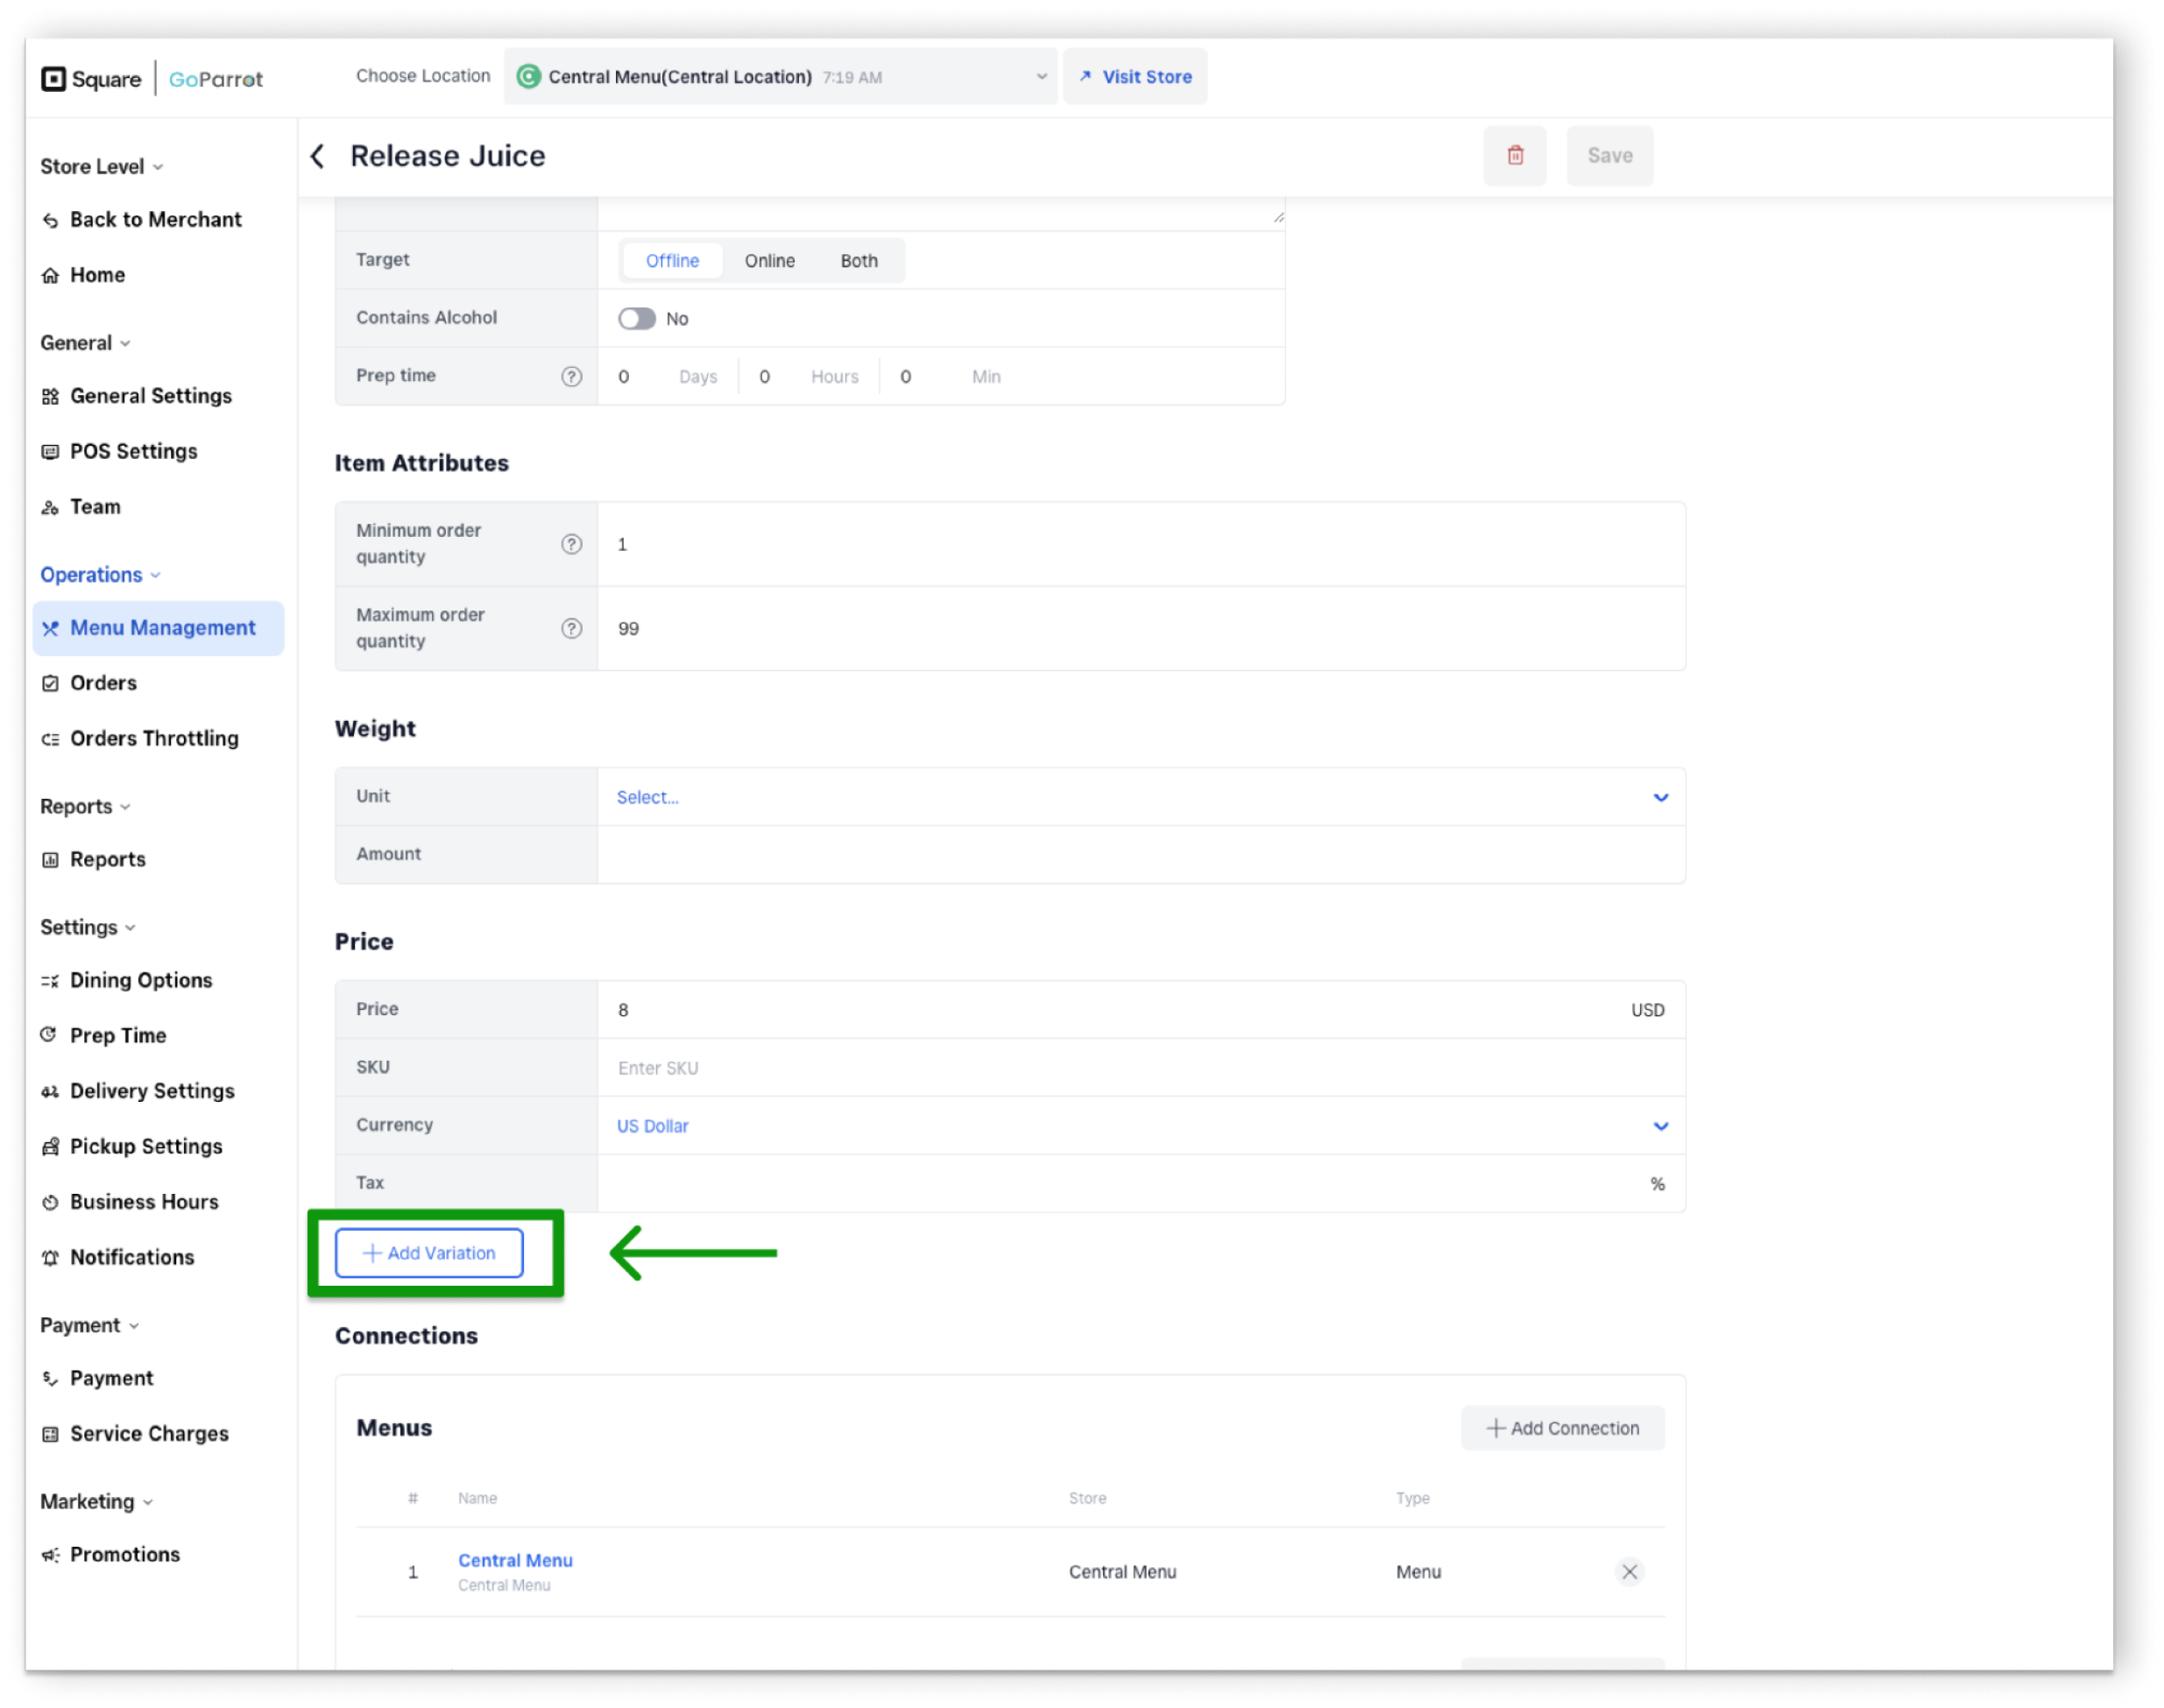Go to Delivery Settings in the sidebar
This screenshot has height=1708, width=2164.
click(x=152, y=1090)
